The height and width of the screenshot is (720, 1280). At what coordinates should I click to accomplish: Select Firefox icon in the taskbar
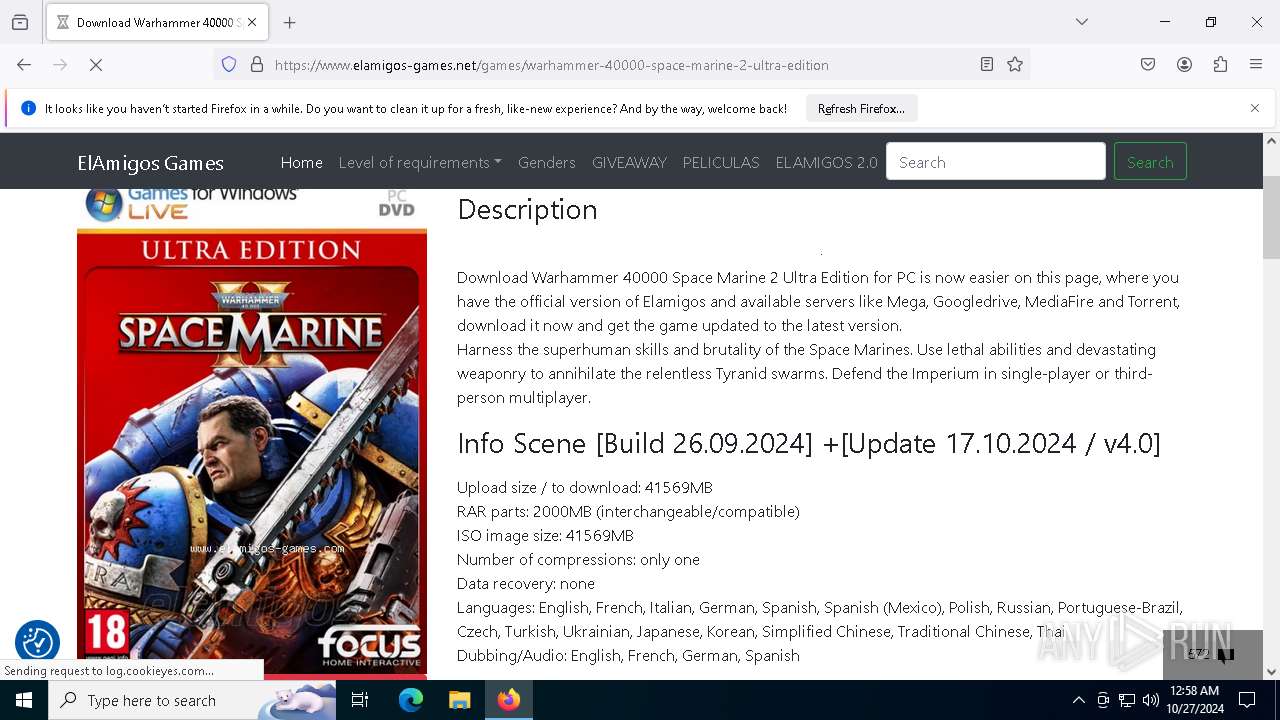[x=508, y=700]
